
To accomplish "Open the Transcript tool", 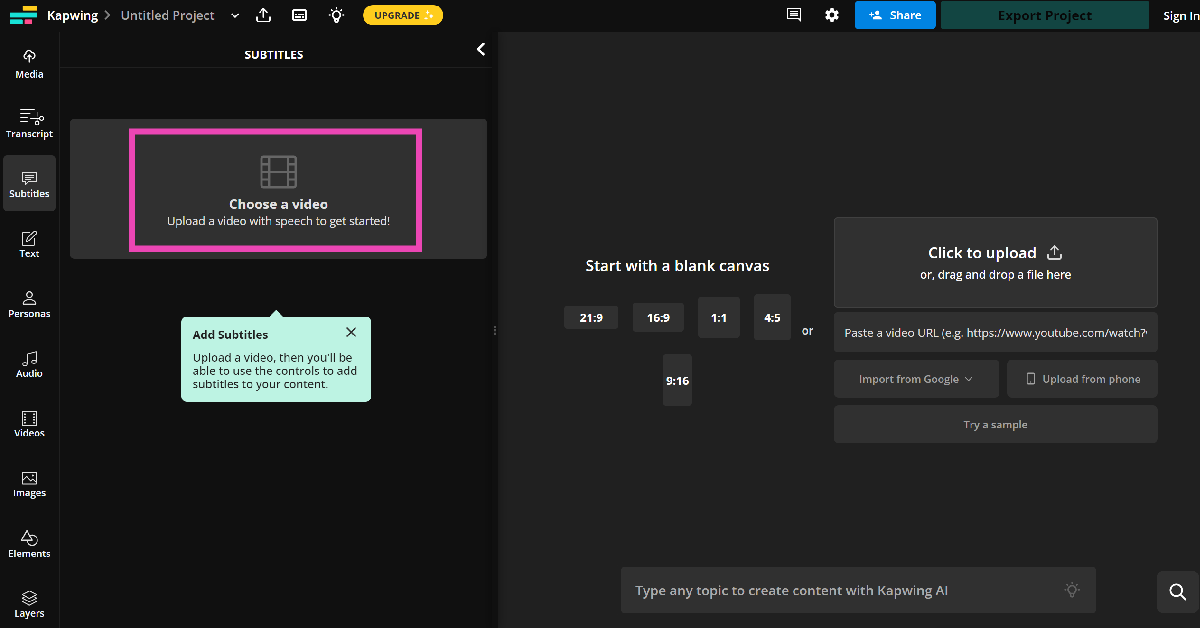I will click(29, 123).
